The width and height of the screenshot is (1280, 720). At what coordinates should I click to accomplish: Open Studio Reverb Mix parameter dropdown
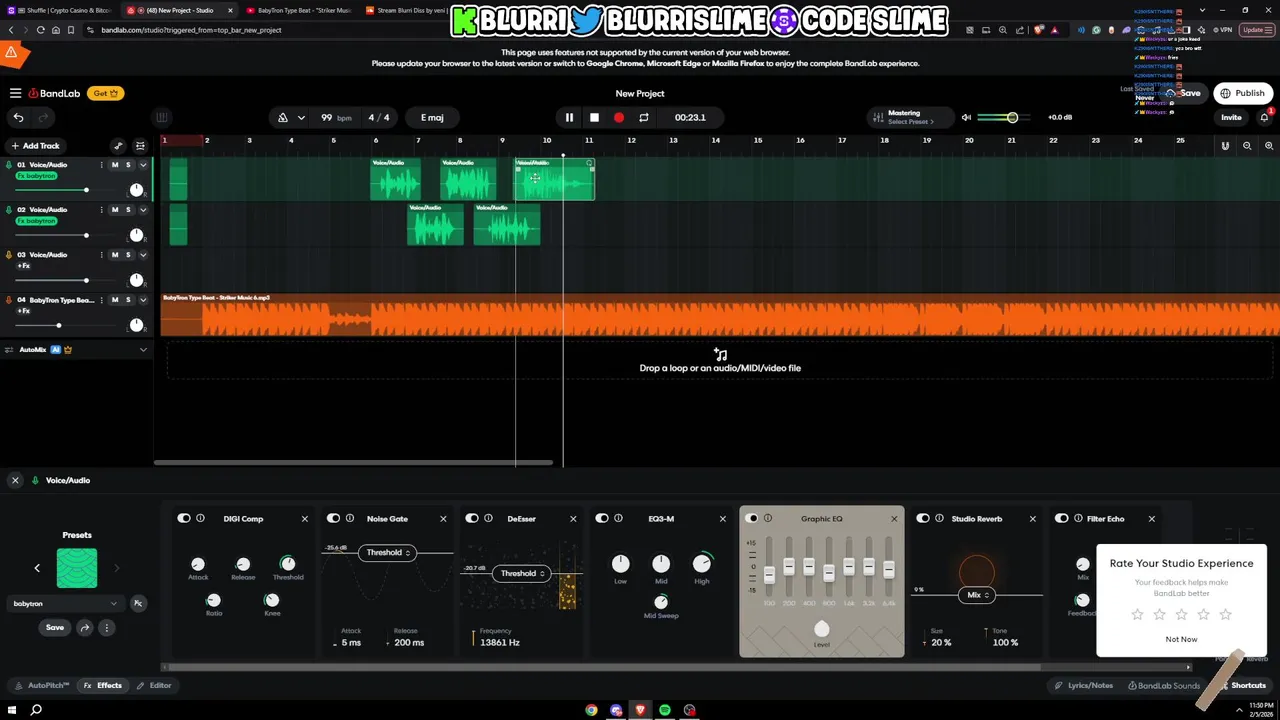click(975, 595)
